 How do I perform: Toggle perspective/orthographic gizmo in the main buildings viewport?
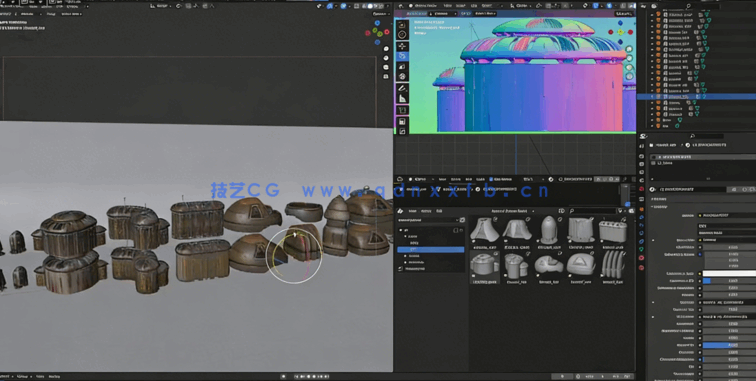point(386,76)
